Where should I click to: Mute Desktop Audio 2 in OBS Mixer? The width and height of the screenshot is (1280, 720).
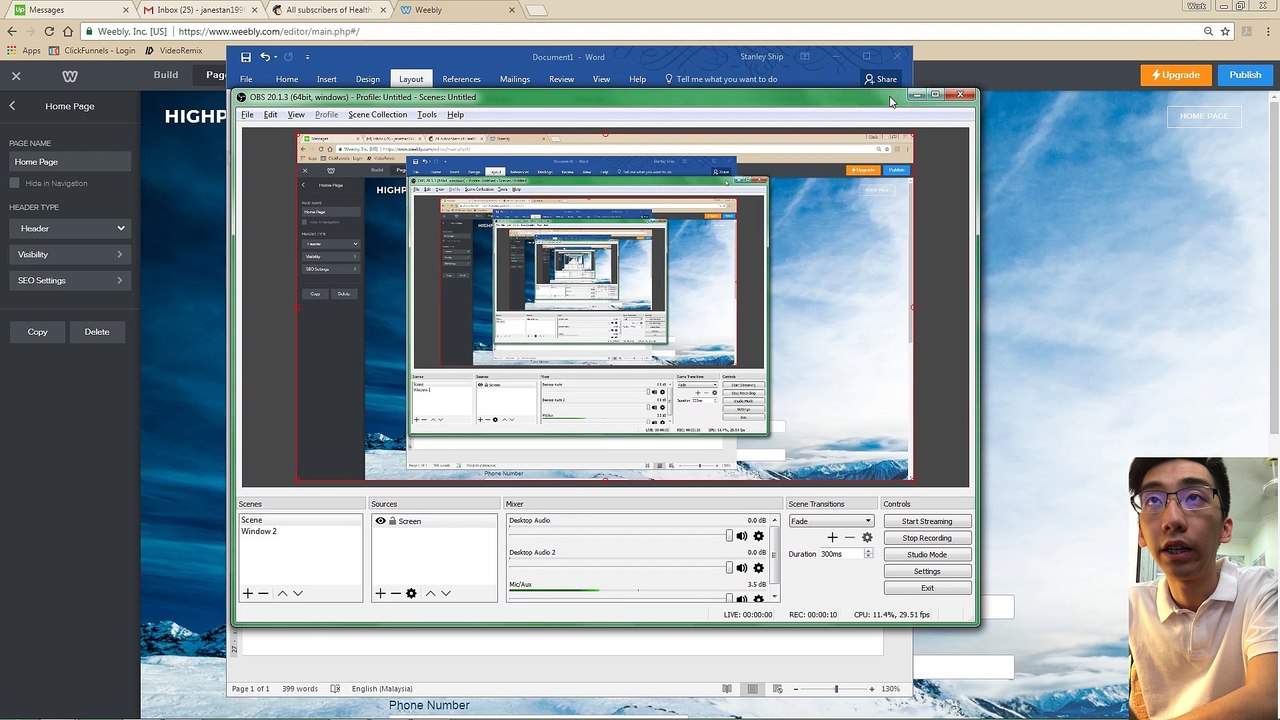point(742,568)
